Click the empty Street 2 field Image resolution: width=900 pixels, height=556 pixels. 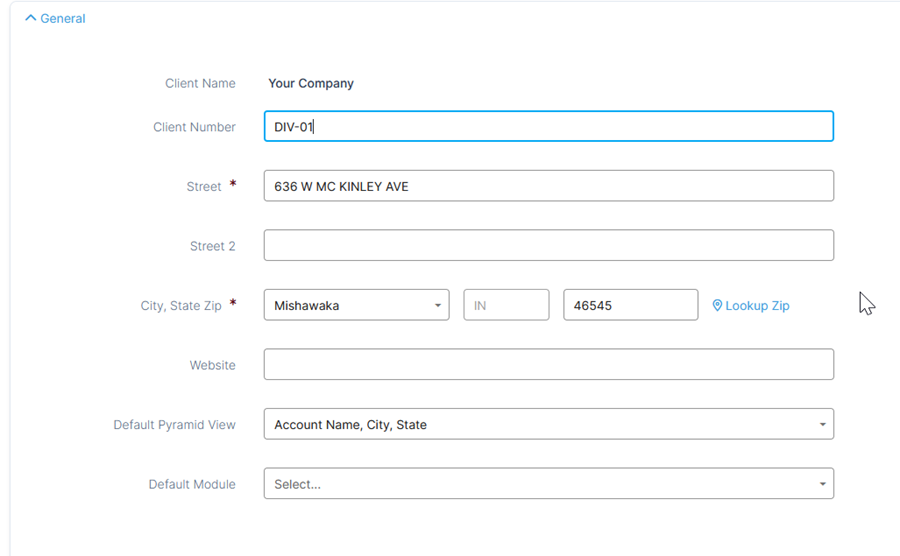(549, 246)
